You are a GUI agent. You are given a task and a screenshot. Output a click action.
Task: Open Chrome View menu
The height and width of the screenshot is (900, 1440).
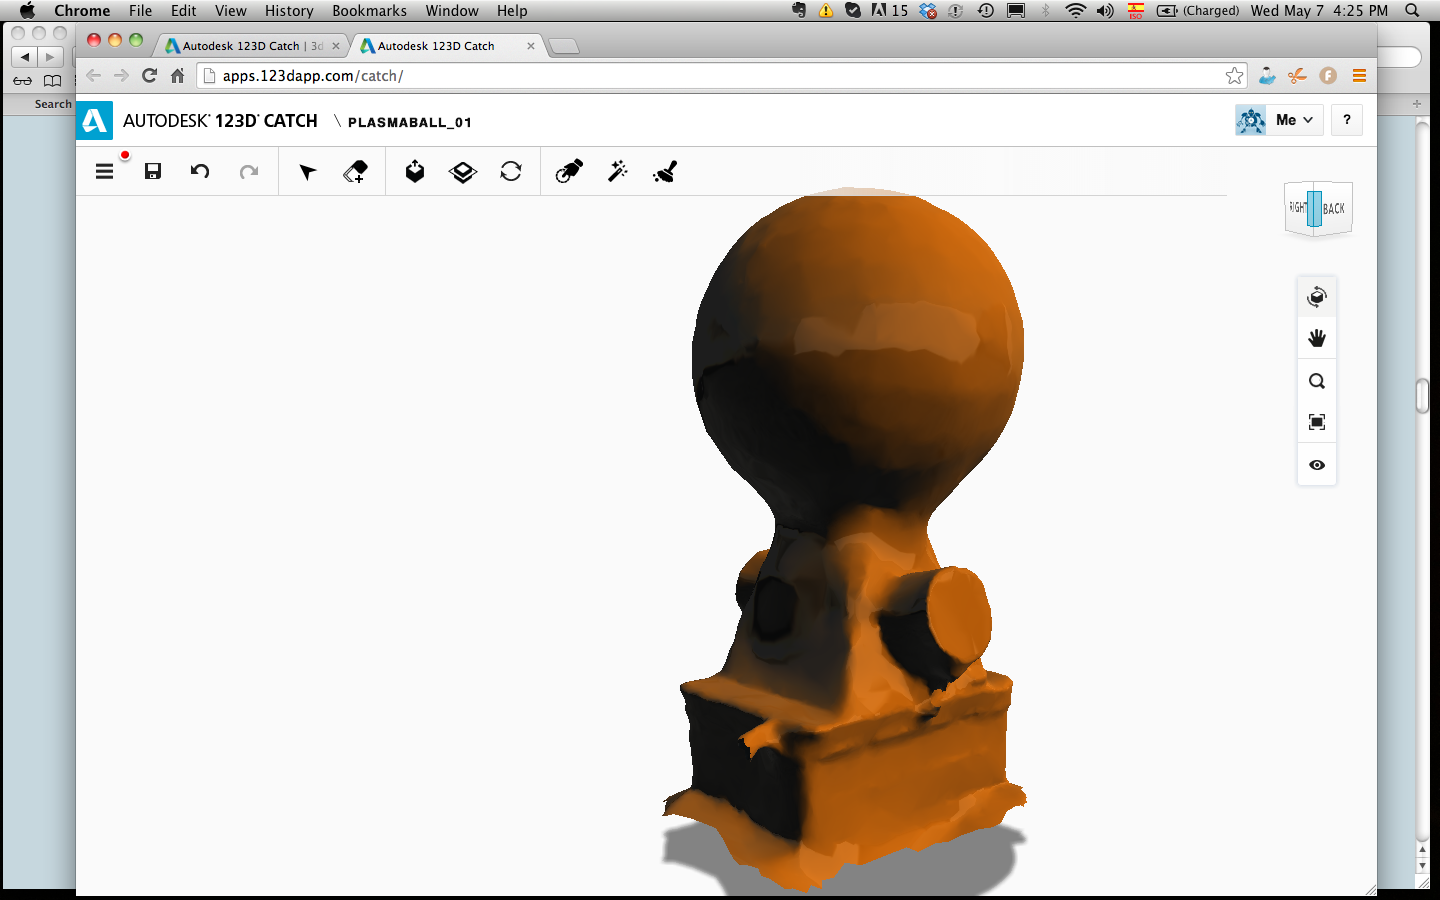(x=231, y=10)
